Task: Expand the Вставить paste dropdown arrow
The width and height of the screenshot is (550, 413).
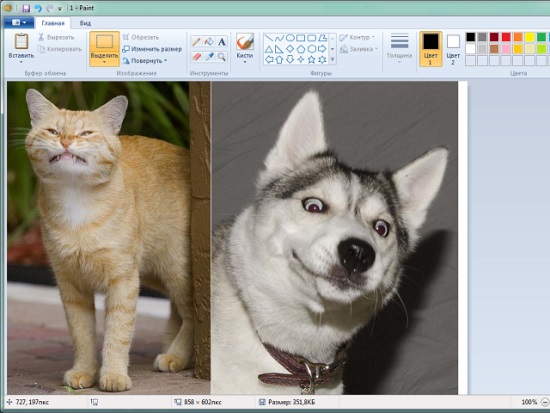Action: [x=21, y=61]
